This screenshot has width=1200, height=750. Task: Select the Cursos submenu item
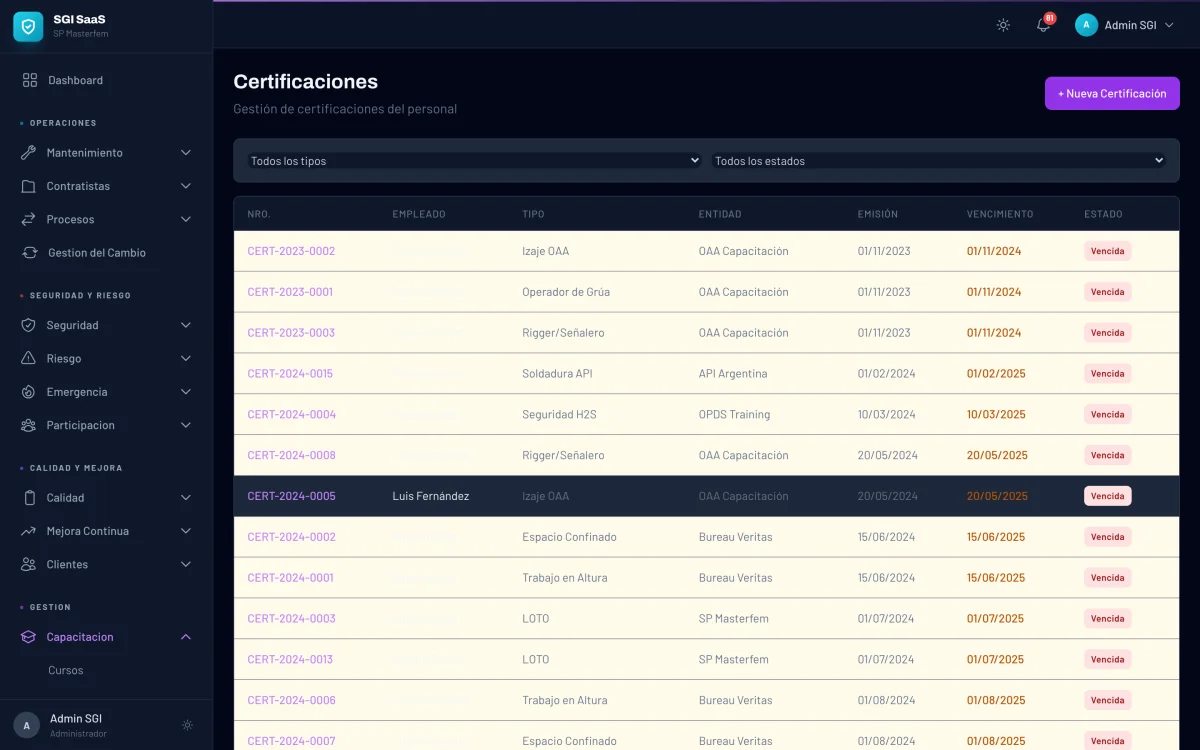point(66,670)
